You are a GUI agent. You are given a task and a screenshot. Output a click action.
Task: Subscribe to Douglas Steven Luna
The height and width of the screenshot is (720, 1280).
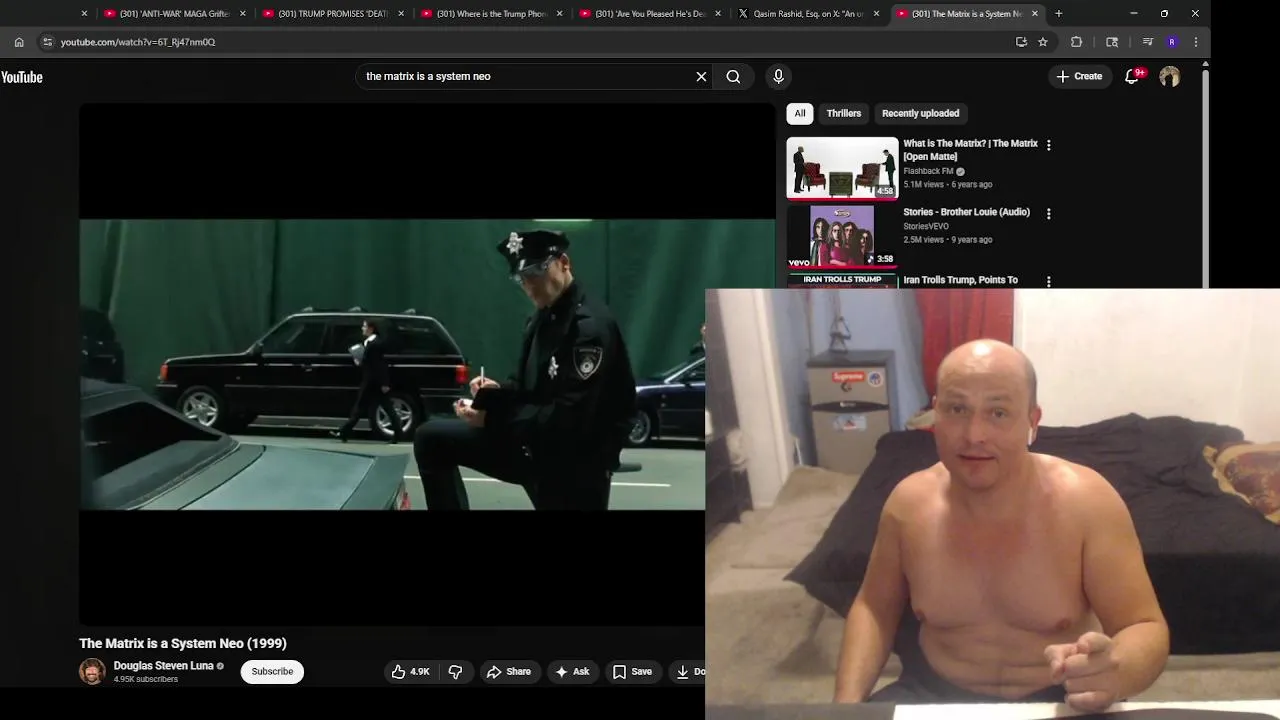tap(272, 672)
